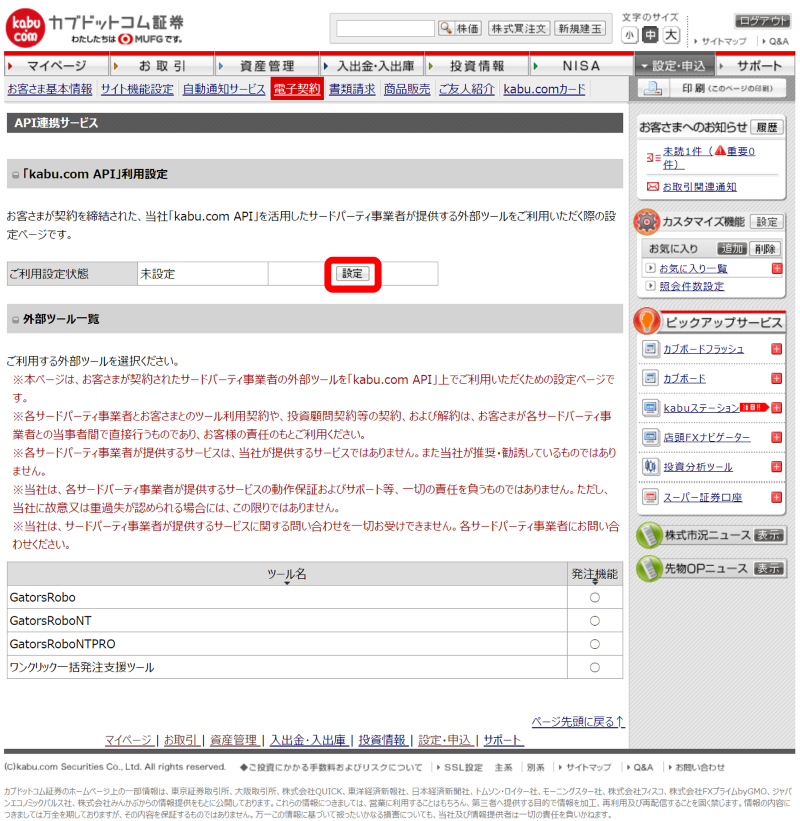Viewport: 800px width, 821px height.
Task: Open the 設定・申込 dropdown menu
Action: 674,66
